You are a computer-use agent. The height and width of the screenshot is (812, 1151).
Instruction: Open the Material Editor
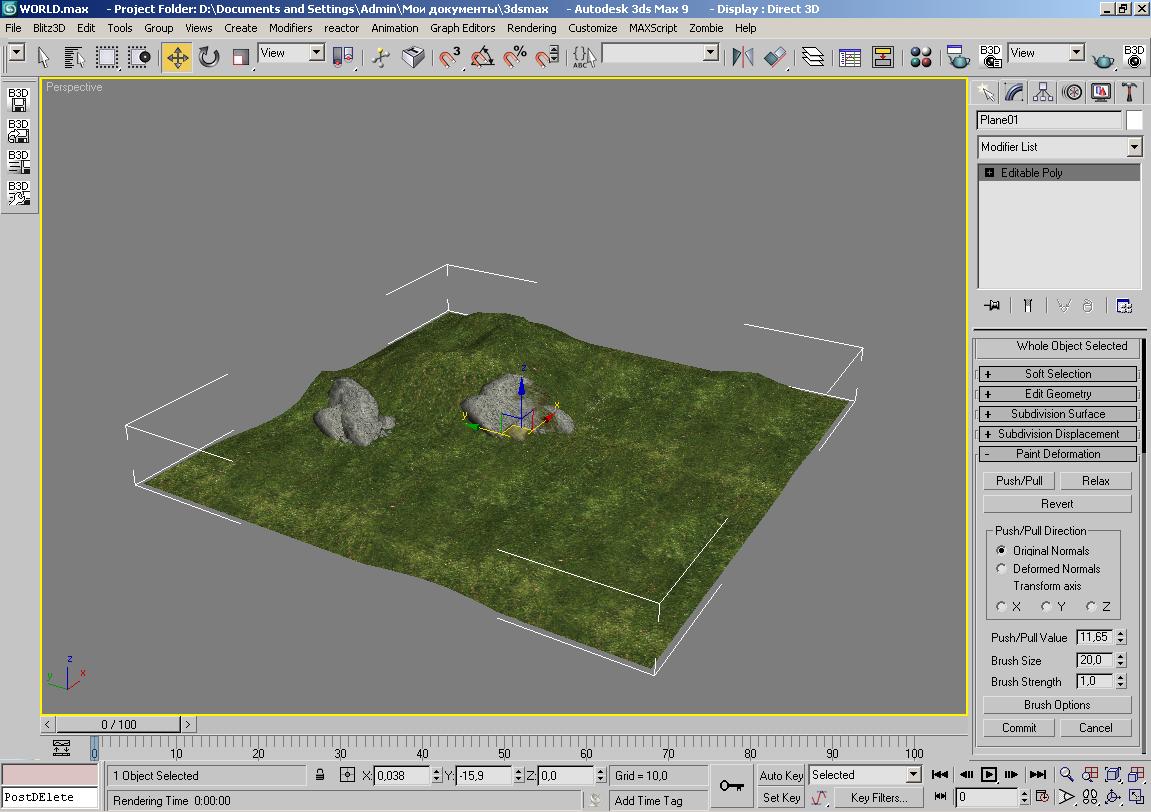click(x=921, y=57)
